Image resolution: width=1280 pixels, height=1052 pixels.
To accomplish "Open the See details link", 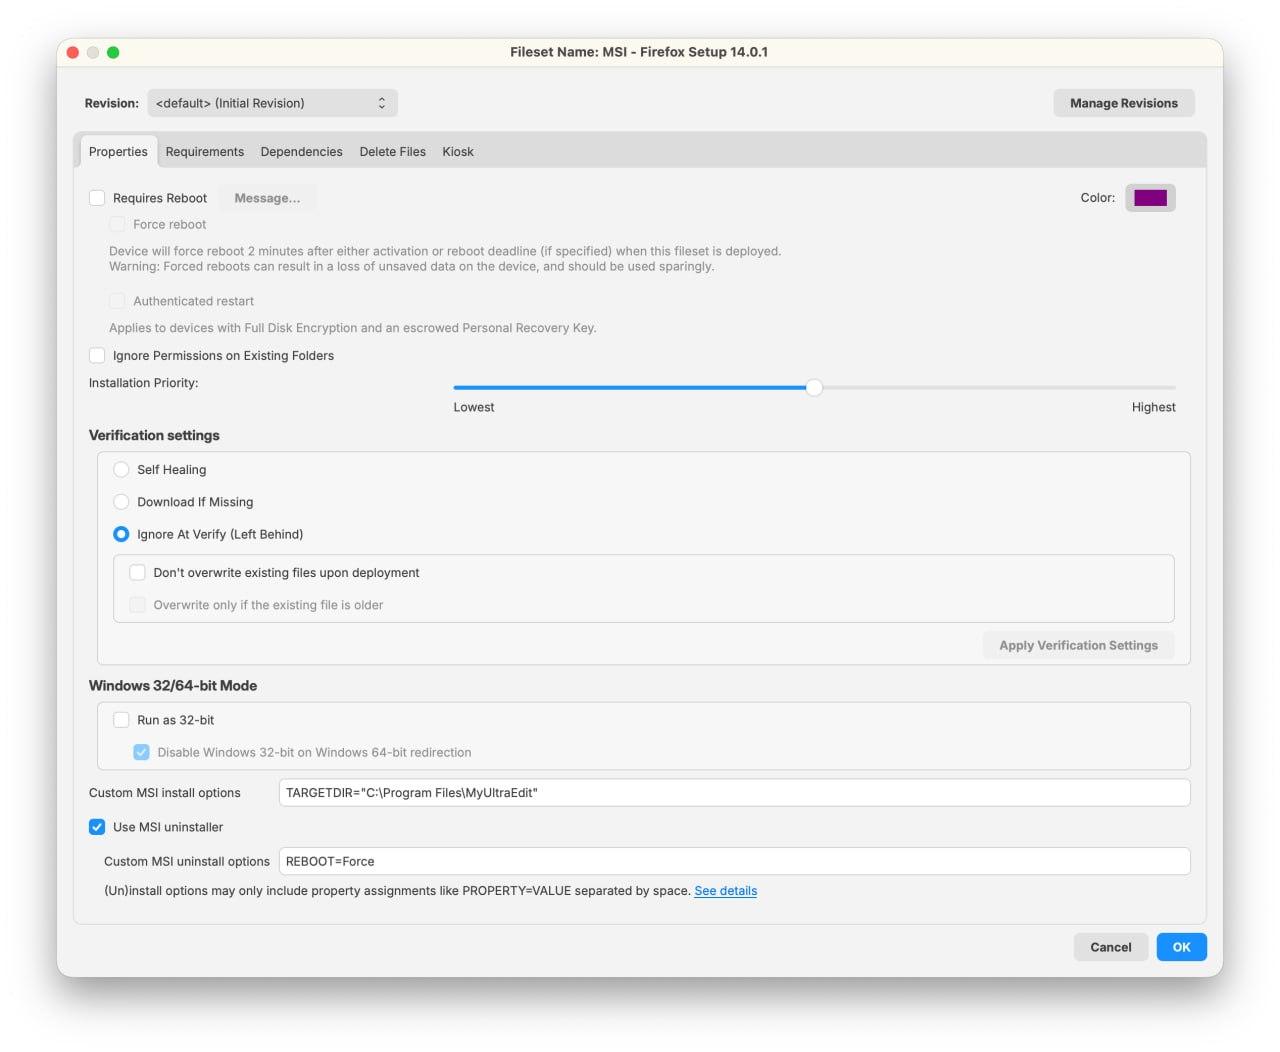I will click(x=726, y=891).
